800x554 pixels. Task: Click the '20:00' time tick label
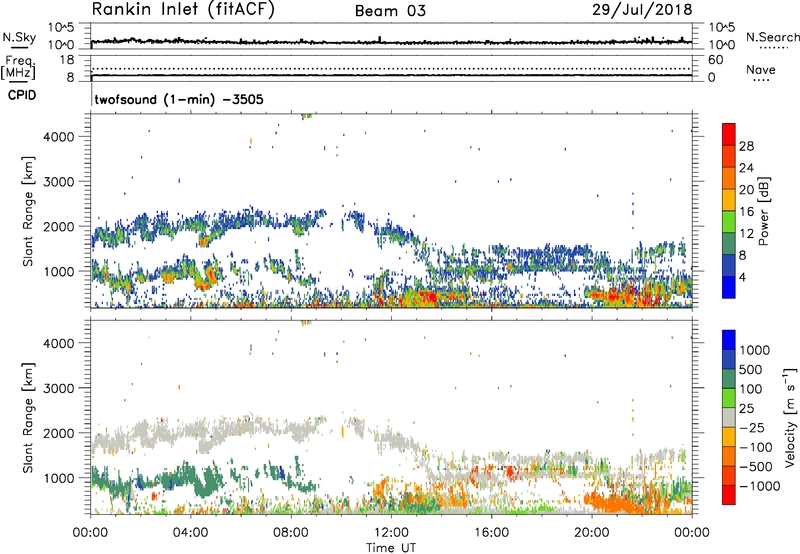[x=592, y=533]
